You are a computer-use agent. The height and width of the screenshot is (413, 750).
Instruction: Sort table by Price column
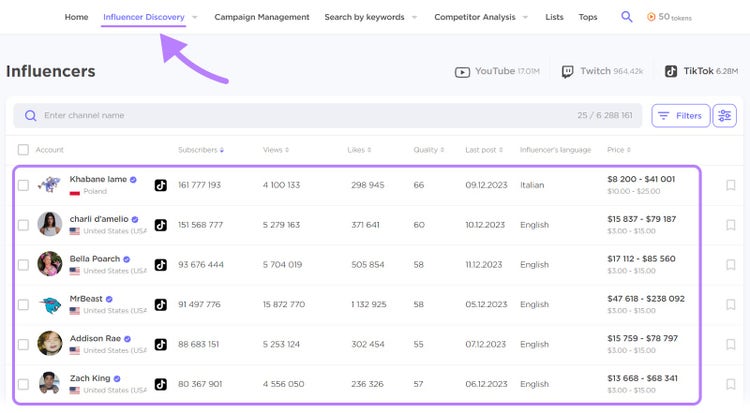point(619,150)
